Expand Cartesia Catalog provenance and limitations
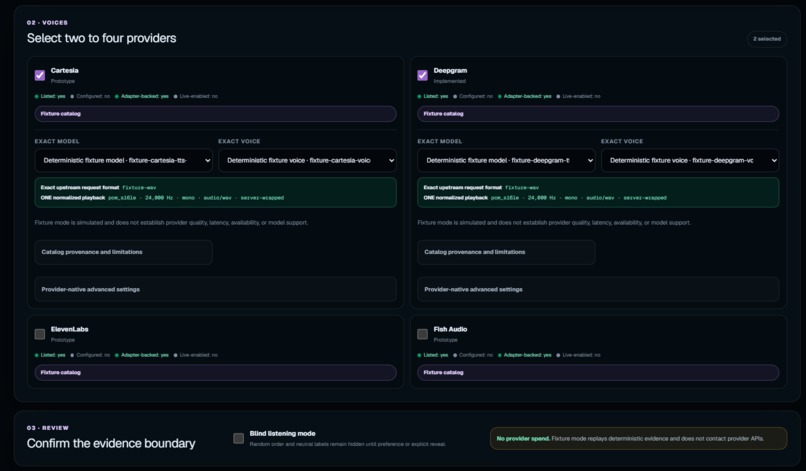This screenshot has width=806, height=471. (123, 252)
